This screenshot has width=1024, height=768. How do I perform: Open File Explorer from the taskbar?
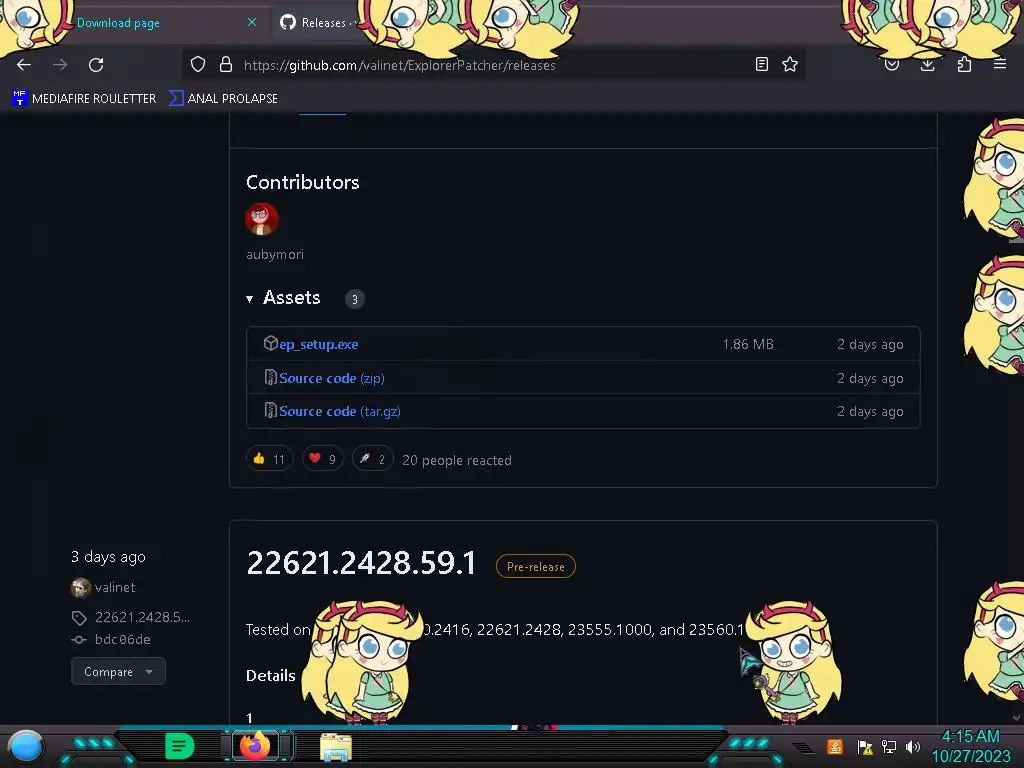click(x=336, y=746)
